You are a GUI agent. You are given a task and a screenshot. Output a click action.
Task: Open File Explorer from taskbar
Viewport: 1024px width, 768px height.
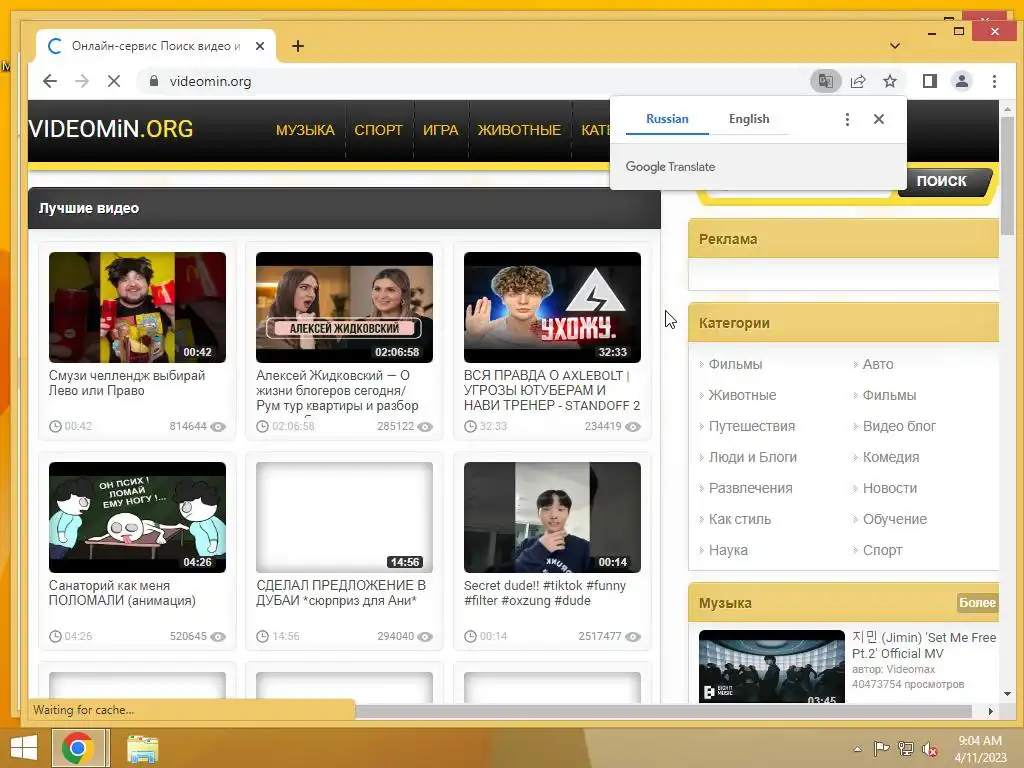[142, 748]
